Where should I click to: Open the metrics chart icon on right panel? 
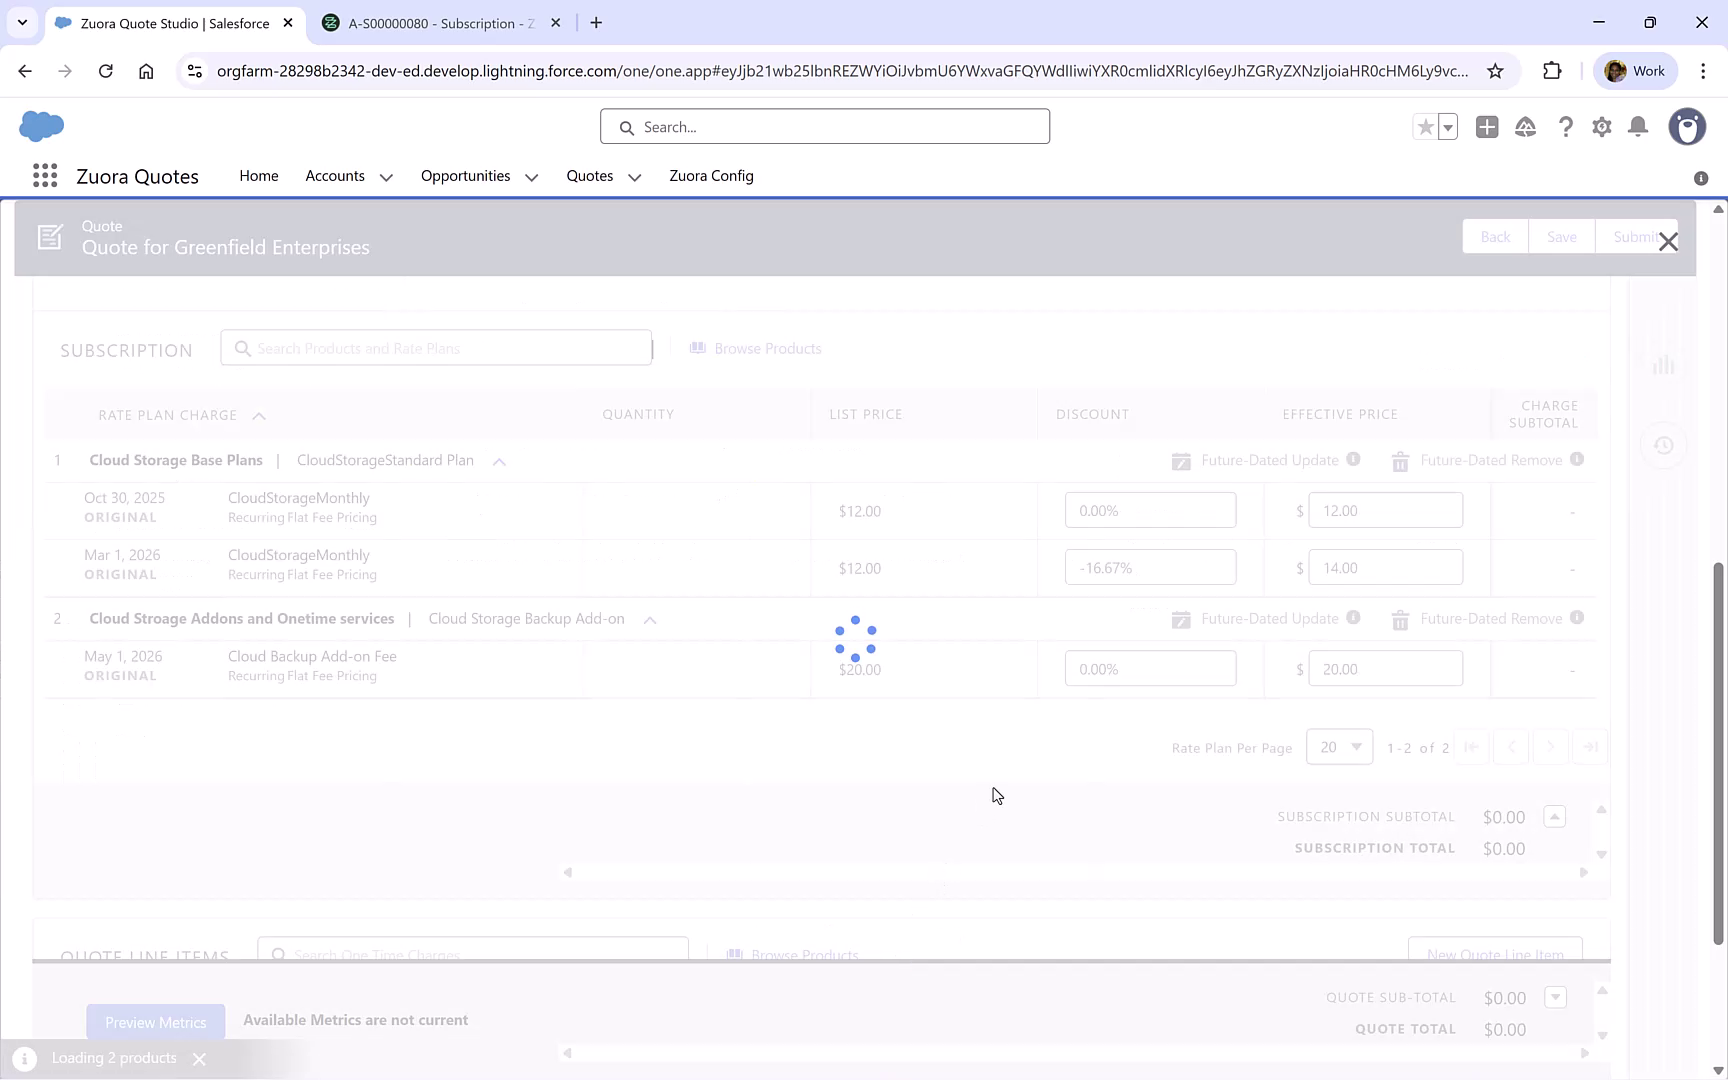[x=1663, y=365]
